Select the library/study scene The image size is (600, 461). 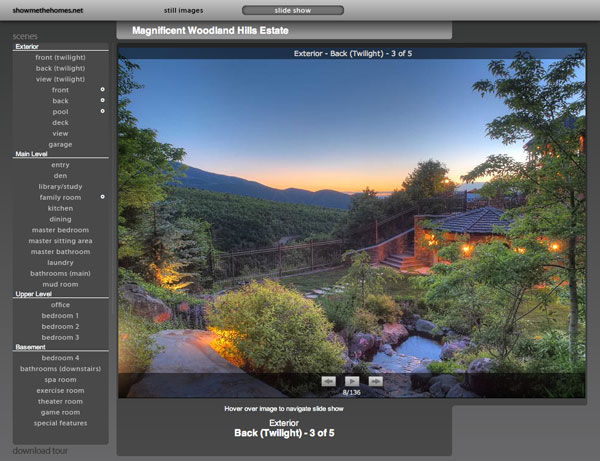point(60,186)
